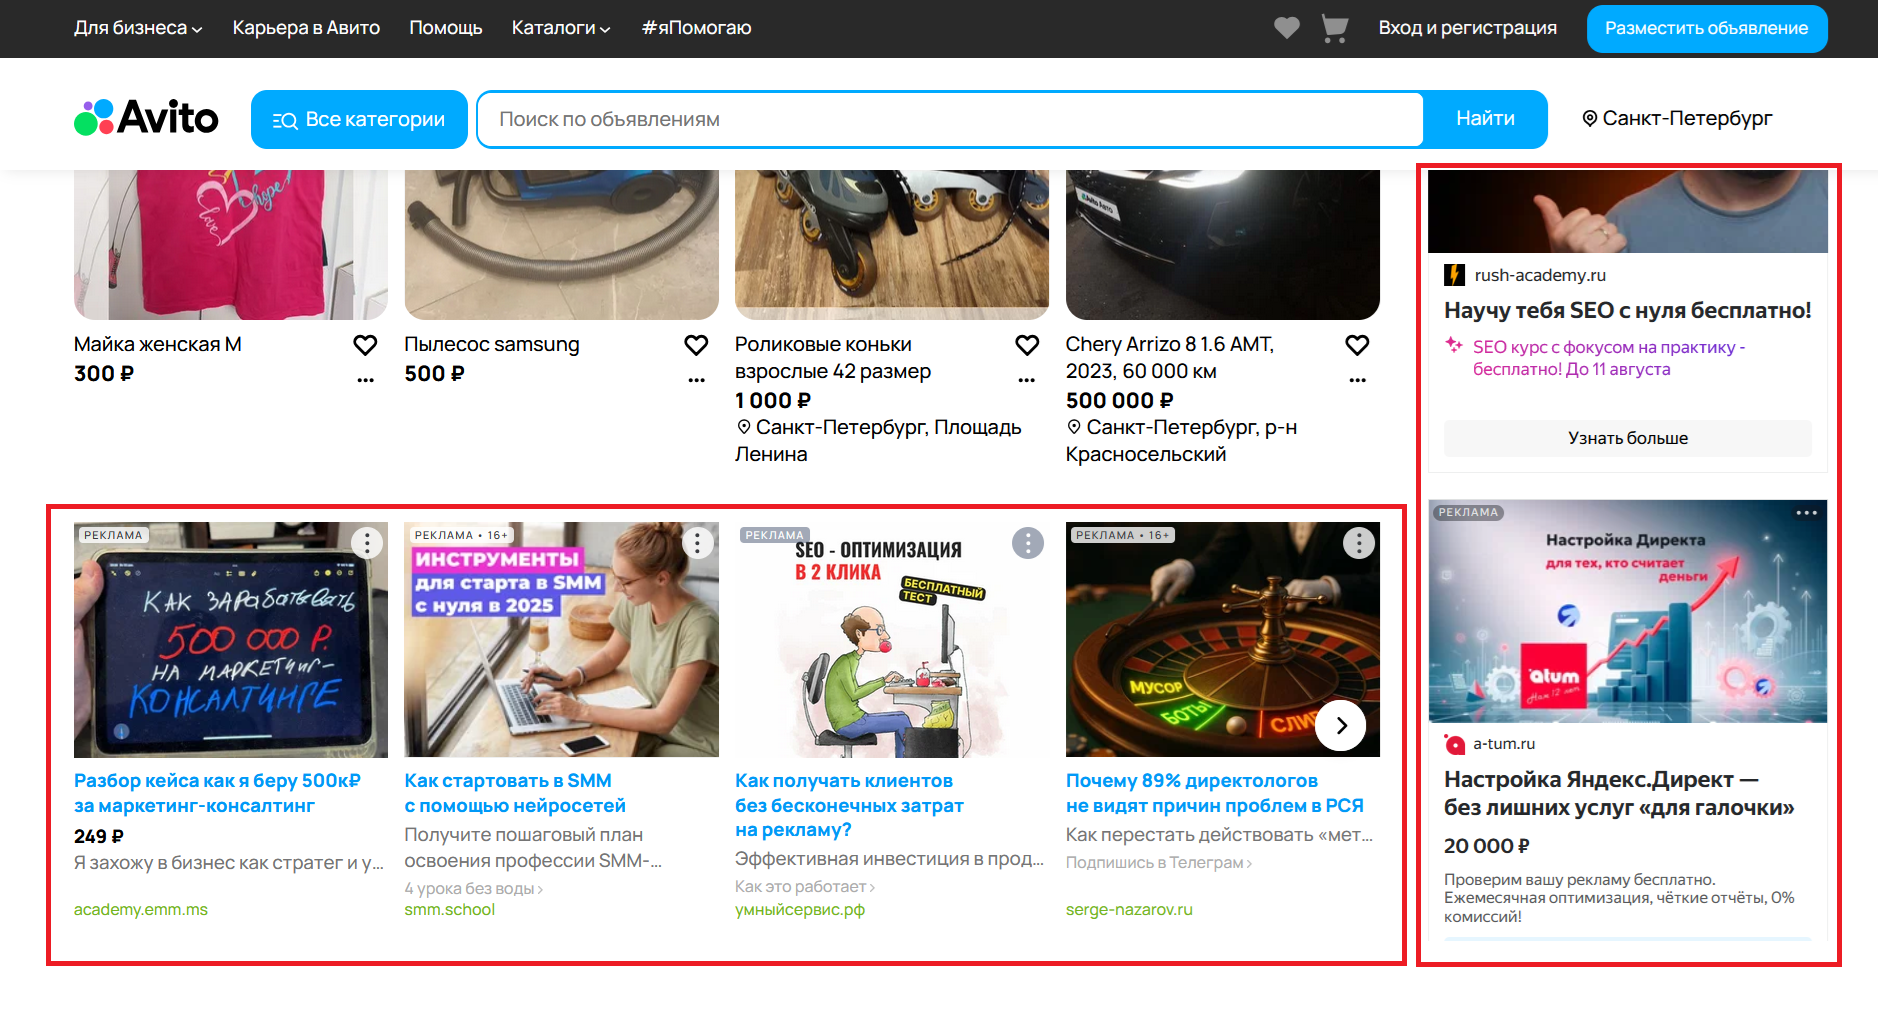
Task: Add Майка женская М to favorites
Action: [x=365, y=345]
